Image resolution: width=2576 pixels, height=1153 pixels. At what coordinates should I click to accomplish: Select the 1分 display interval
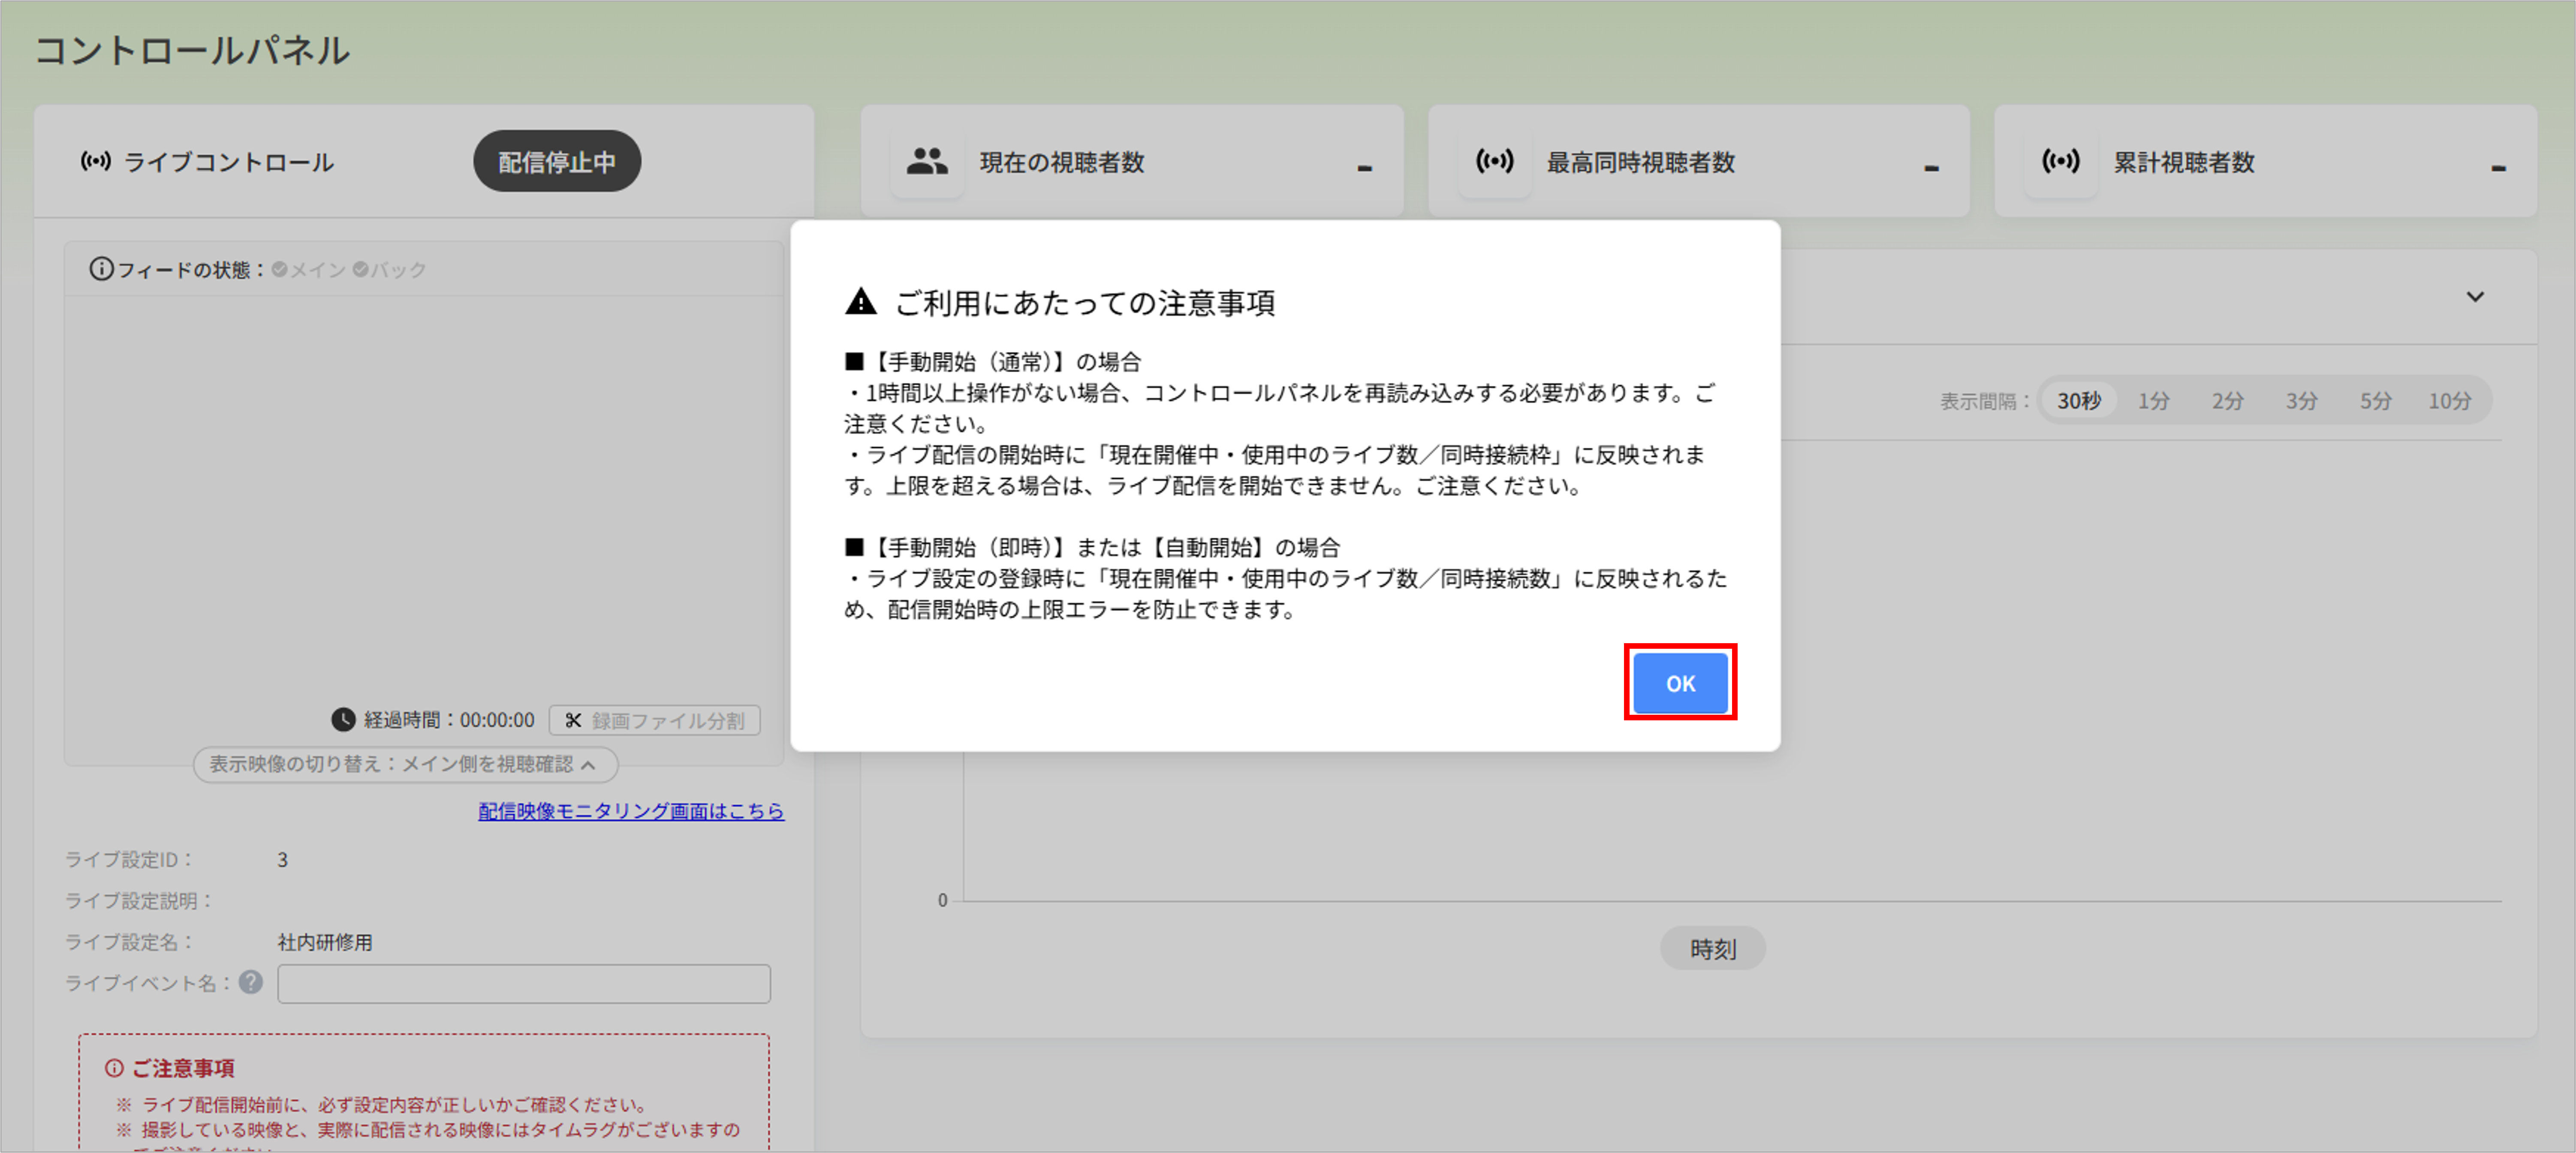(2154, 401)
